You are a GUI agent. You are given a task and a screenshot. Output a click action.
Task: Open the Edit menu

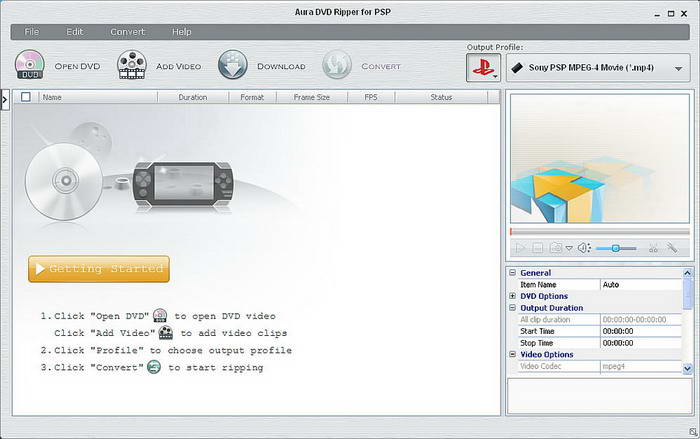(75, 32)
